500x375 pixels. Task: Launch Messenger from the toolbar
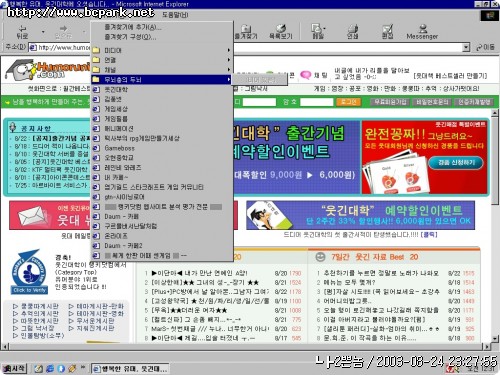point(422,32)
